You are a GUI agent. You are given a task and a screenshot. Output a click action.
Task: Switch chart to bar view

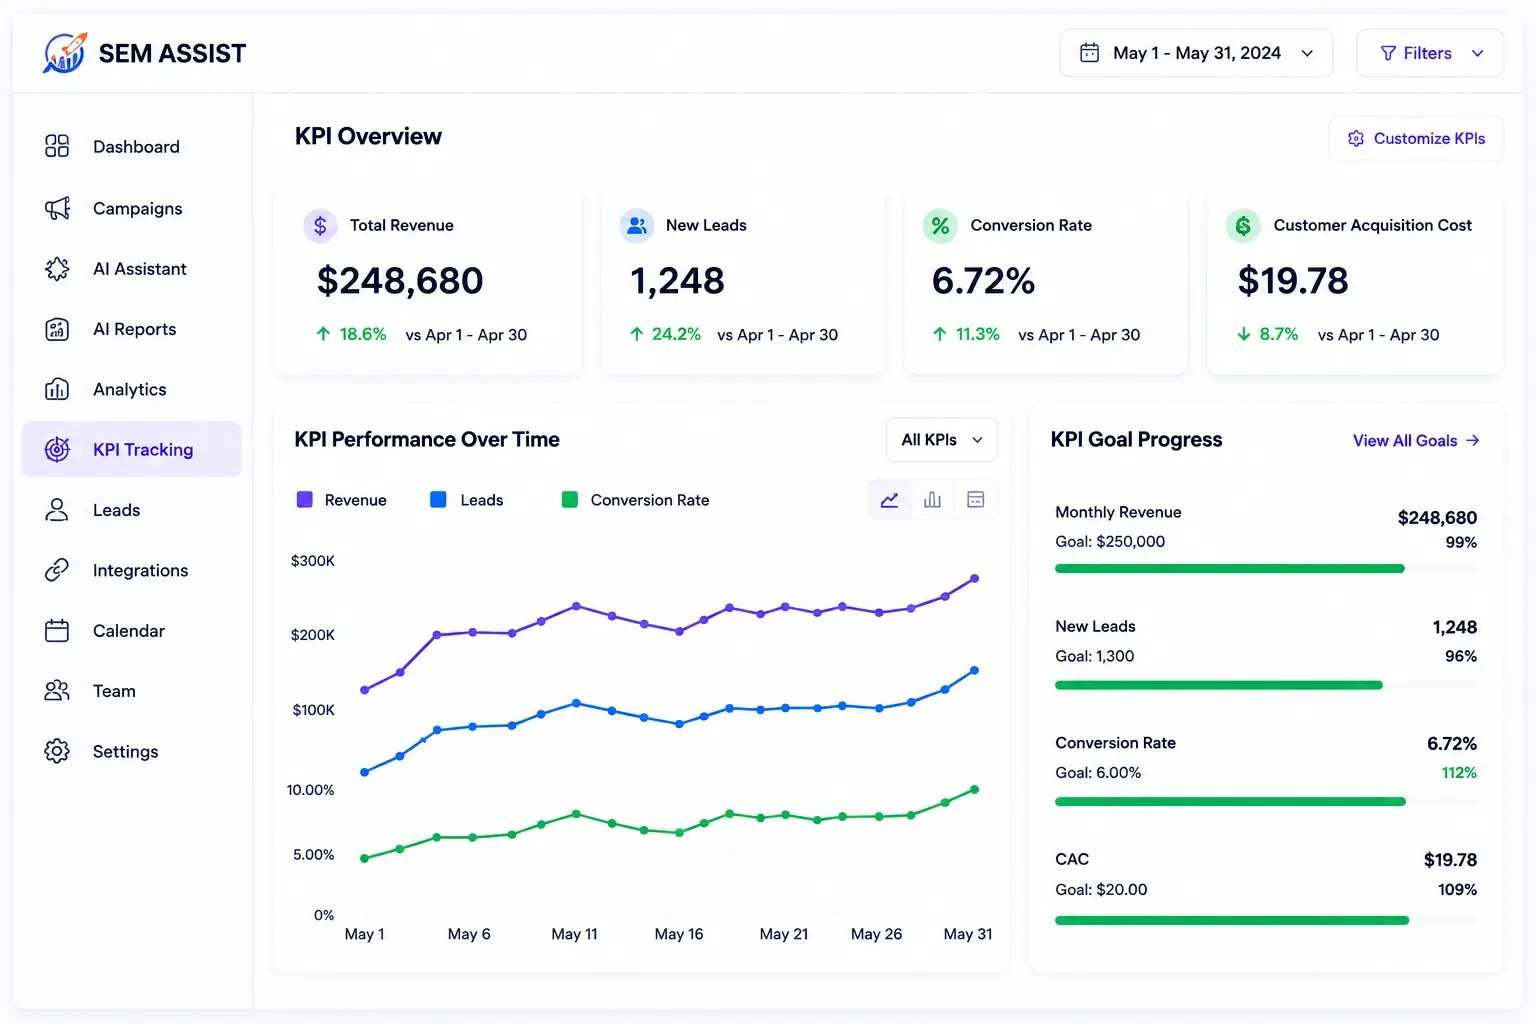point(932,500)
